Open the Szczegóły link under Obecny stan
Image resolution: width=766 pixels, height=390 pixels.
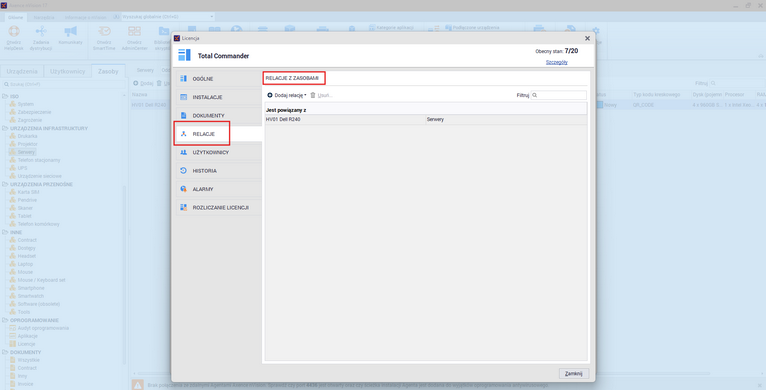pos(556,63)
